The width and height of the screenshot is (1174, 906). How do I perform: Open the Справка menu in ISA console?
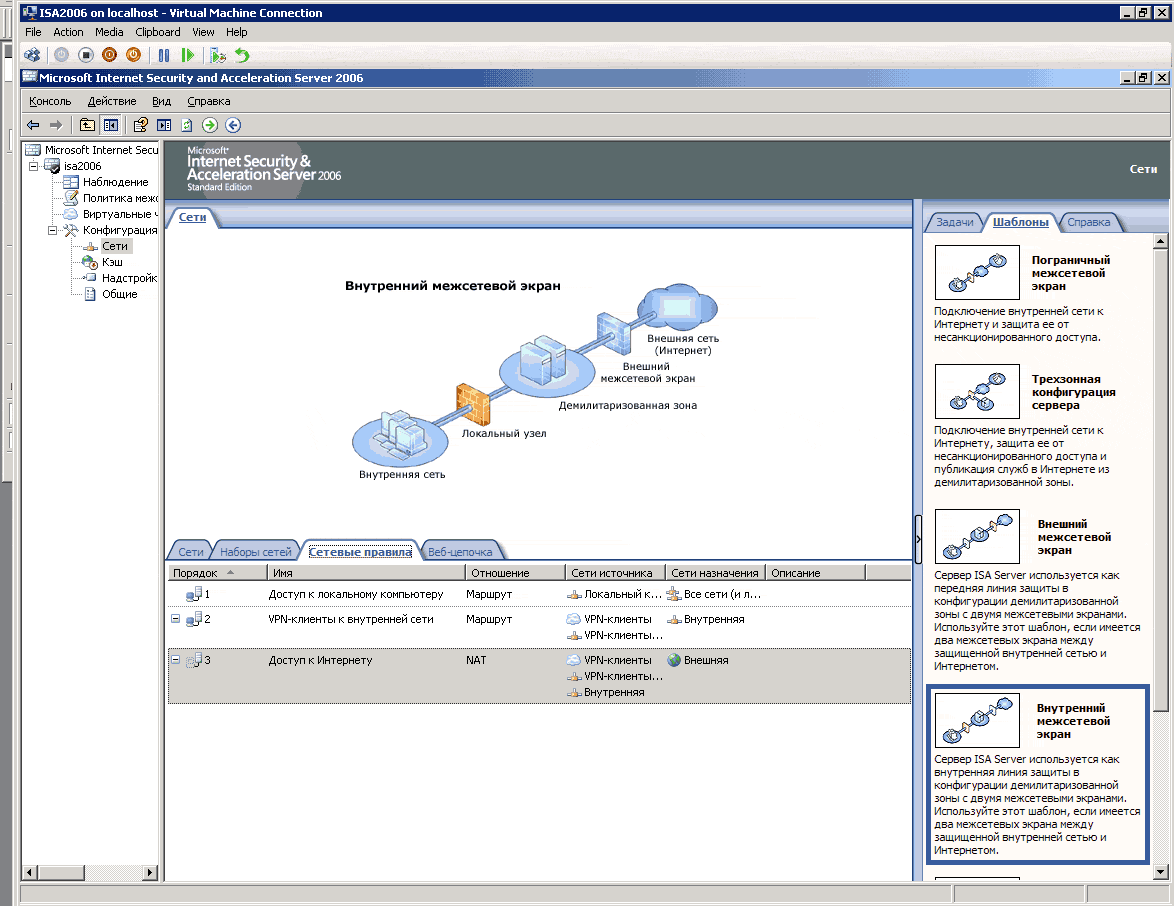point(209,101)
